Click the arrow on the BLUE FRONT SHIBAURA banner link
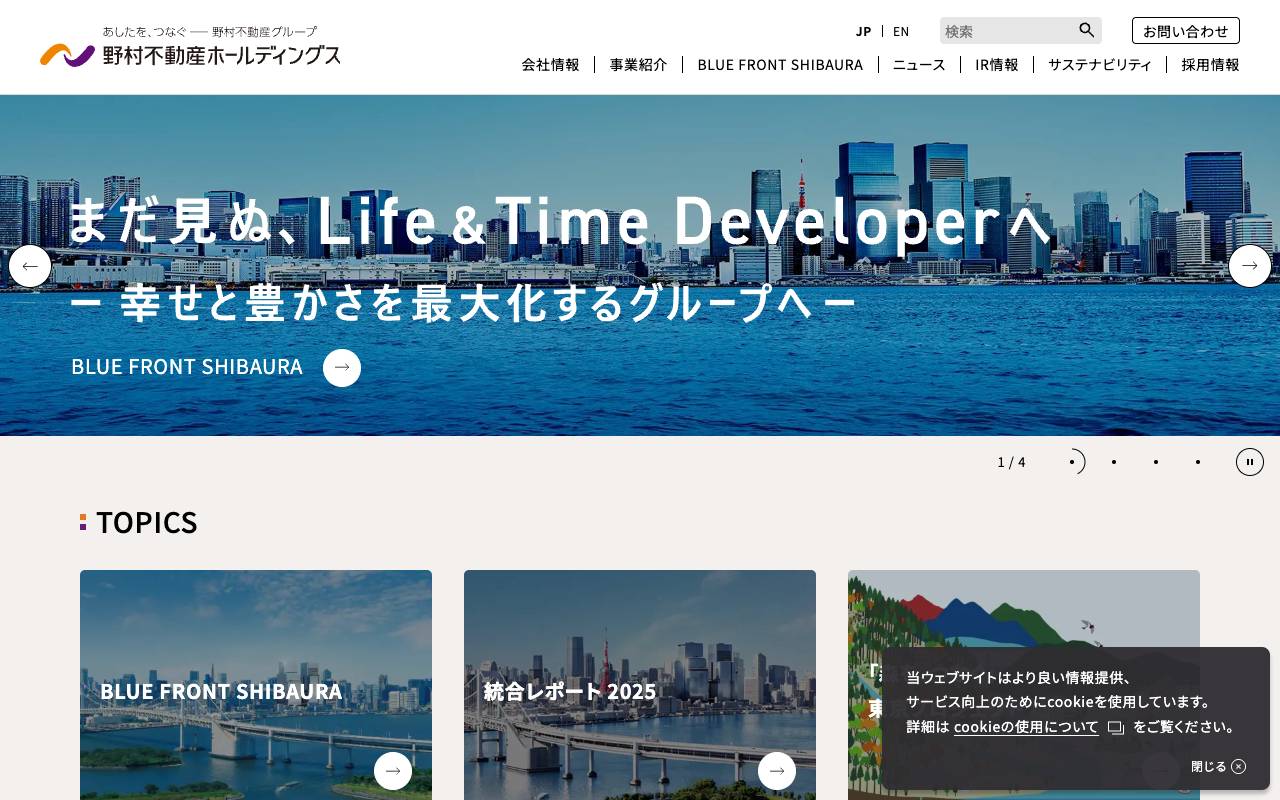 click(x=342, y=367)
